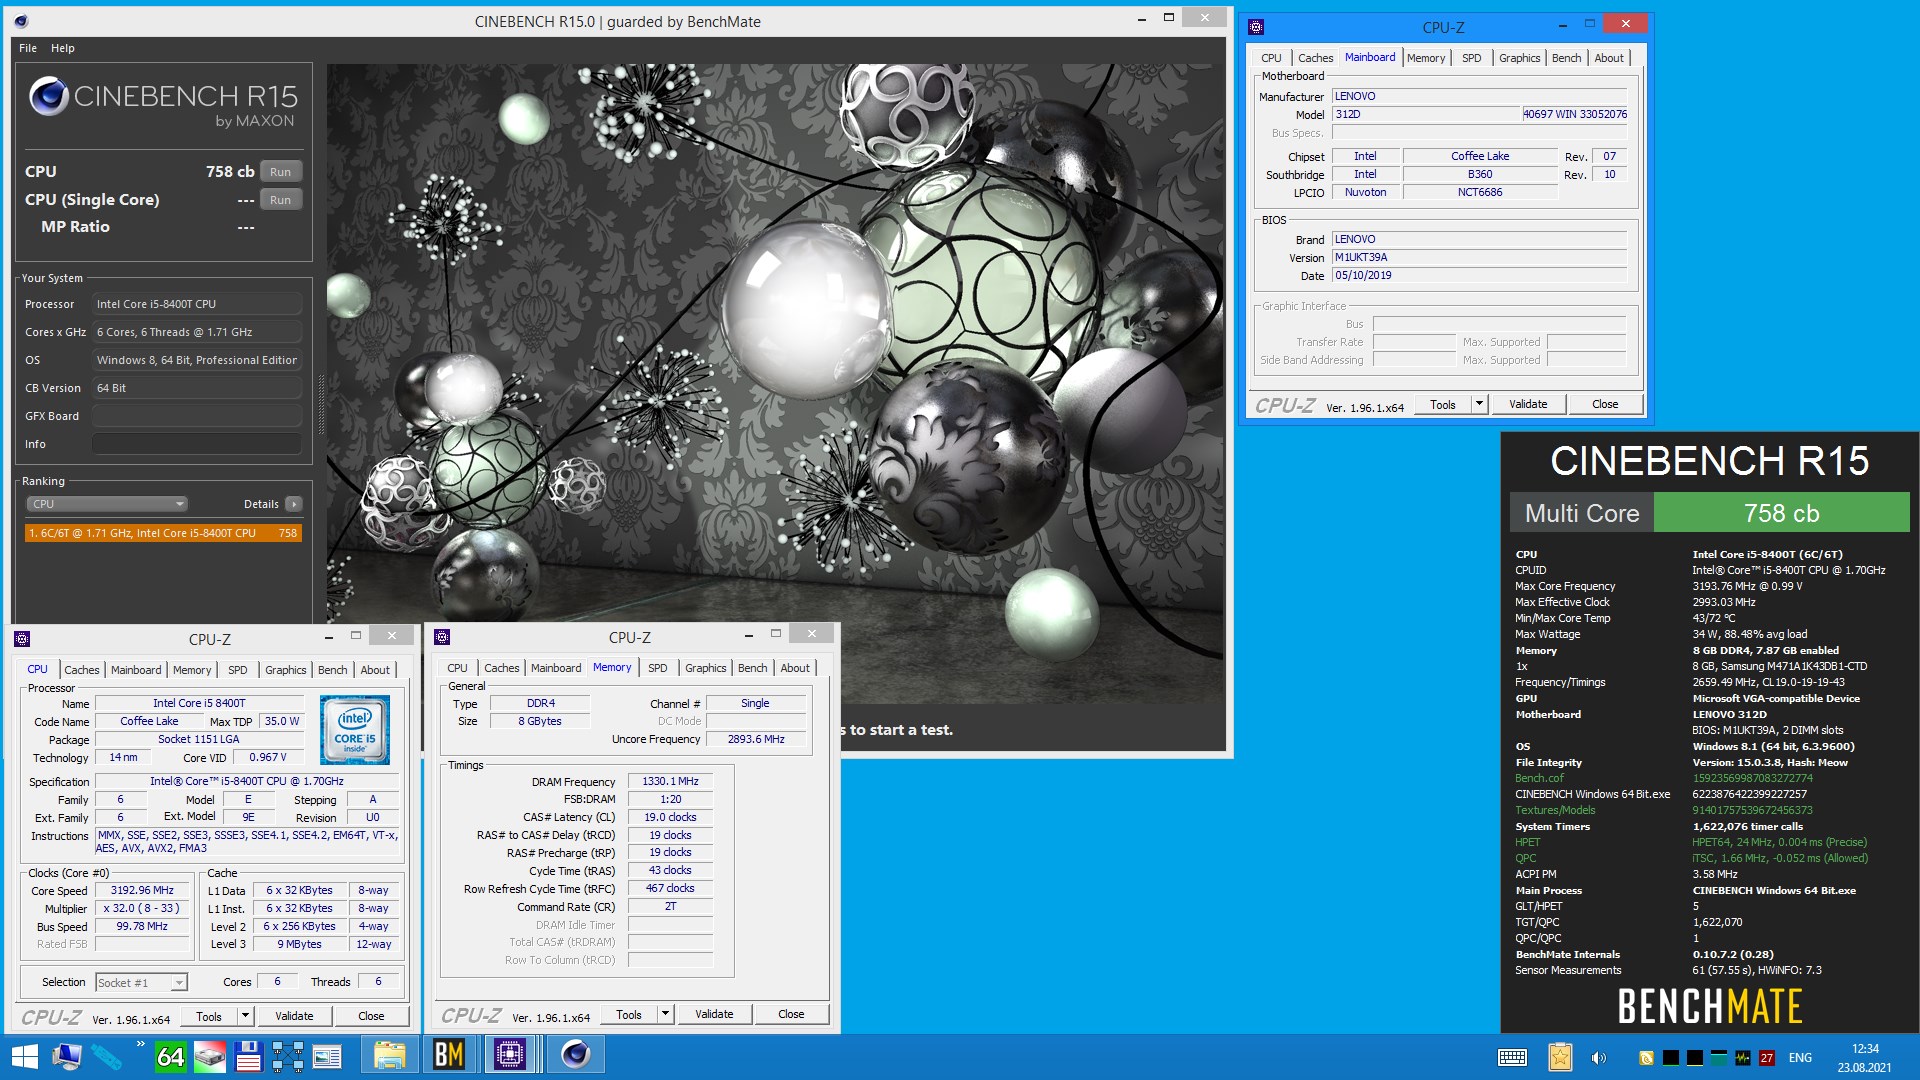Click Validate in bottom-left CPU-Z
This screenshot has width=1920, height=1080.
coord(294,1016)
